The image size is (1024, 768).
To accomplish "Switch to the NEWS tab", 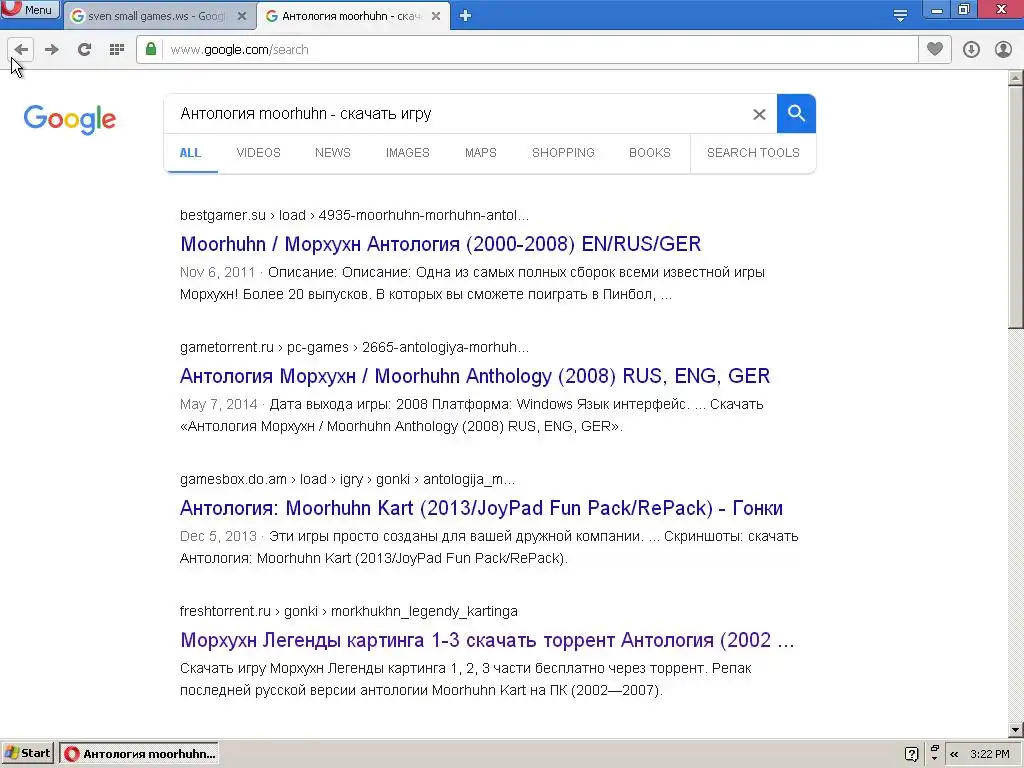I will click(x=332, y=153).
